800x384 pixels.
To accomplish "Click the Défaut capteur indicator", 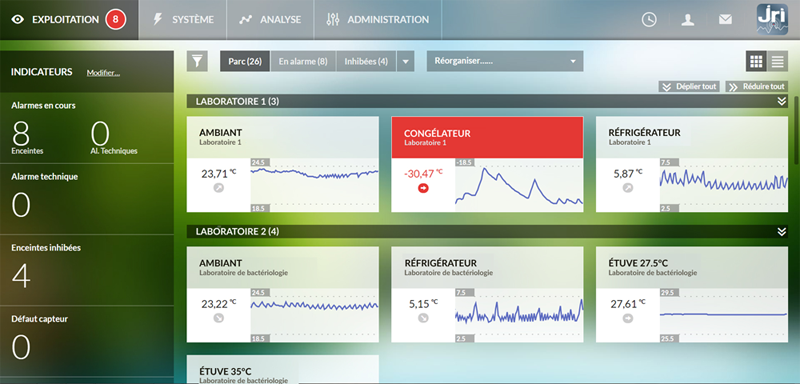I will point(87,341).
